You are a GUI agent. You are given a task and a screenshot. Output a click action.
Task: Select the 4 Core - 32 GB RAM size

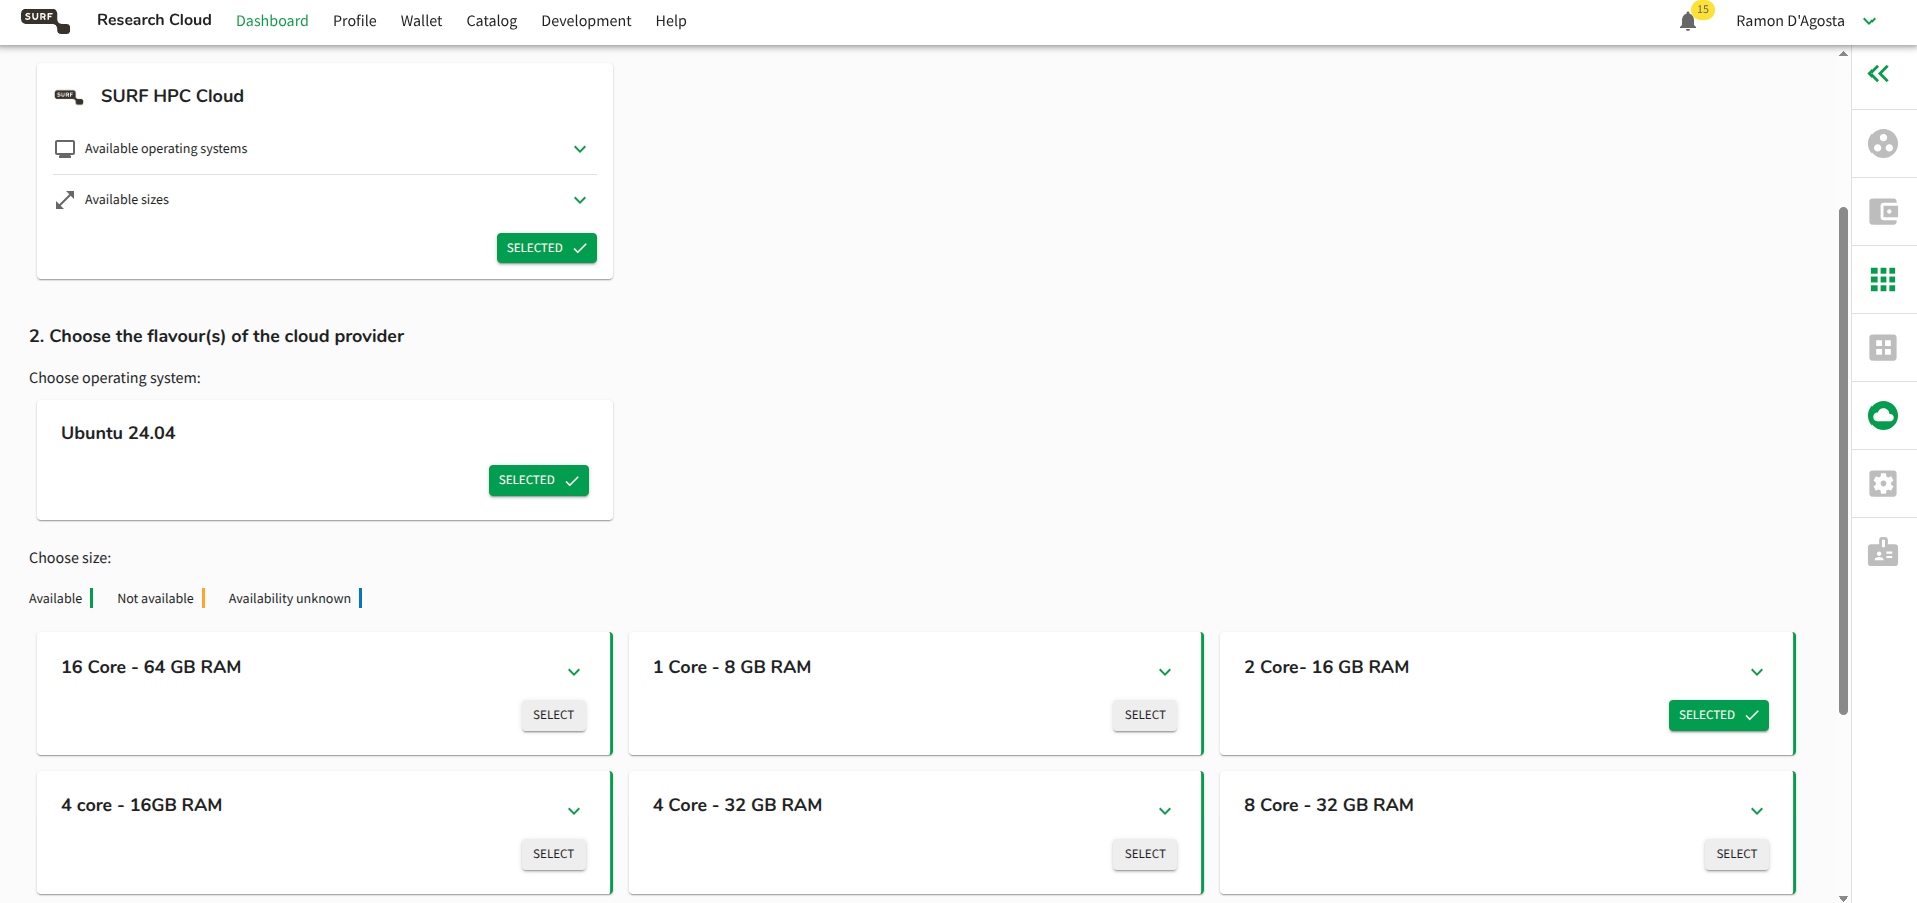(1145, 854)
